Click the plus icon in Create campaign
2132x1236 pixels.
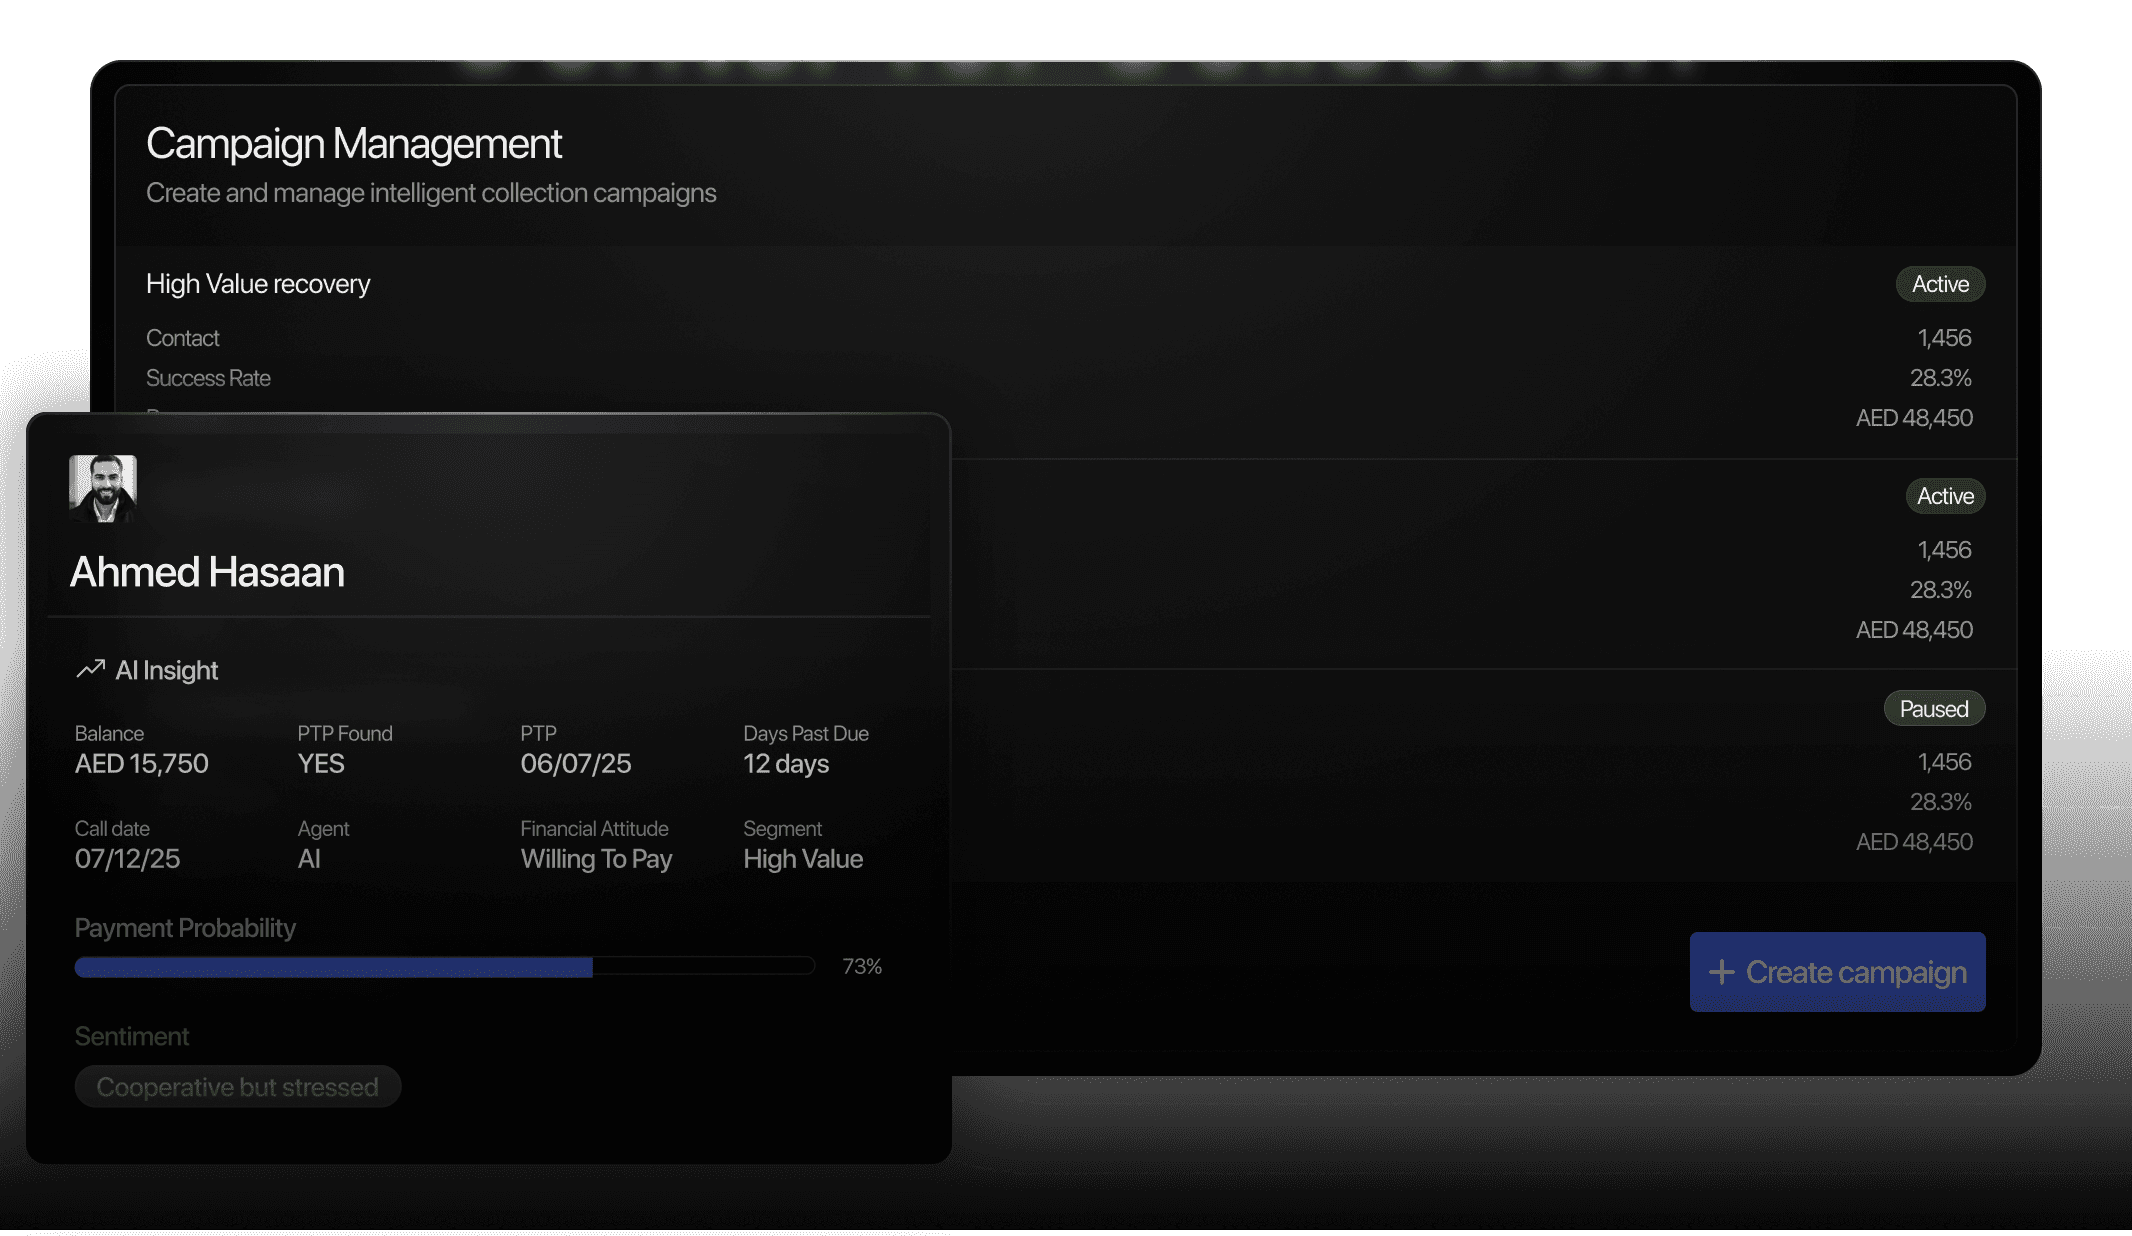tap(1721, 972)
